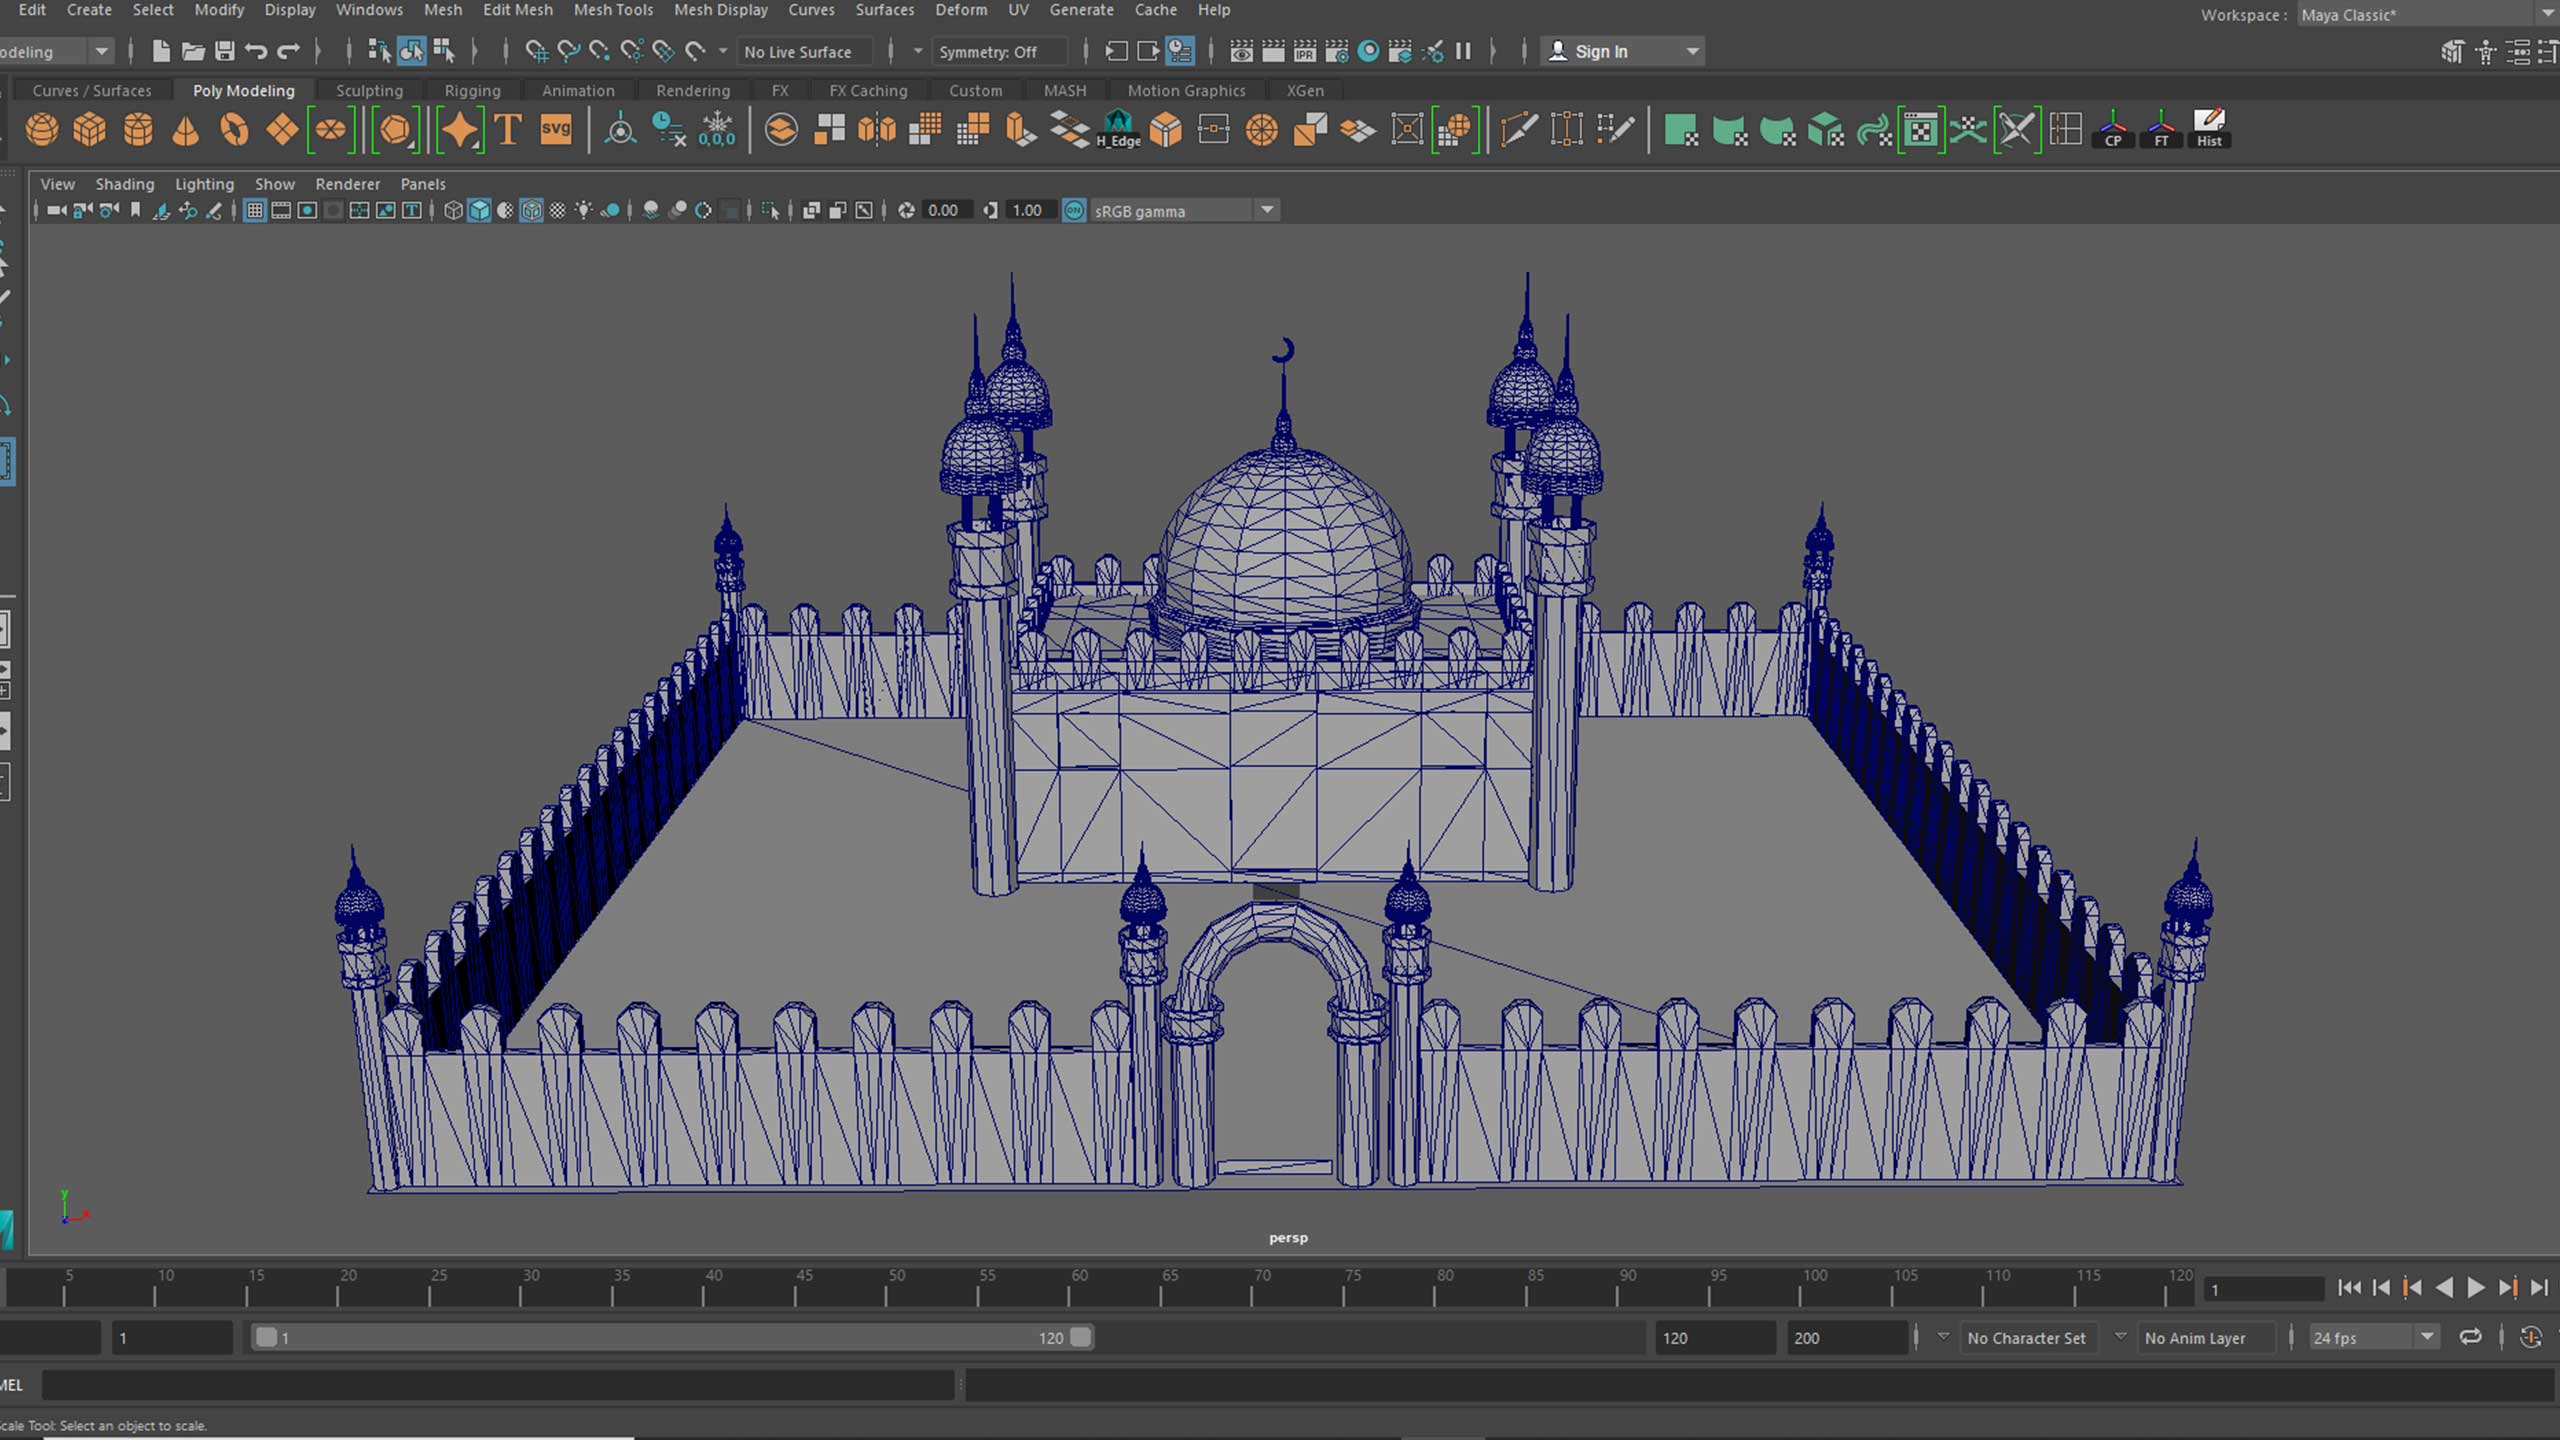Create a polygon cube from the shelf
The image size is (2560, 1440).
(89, 130)
